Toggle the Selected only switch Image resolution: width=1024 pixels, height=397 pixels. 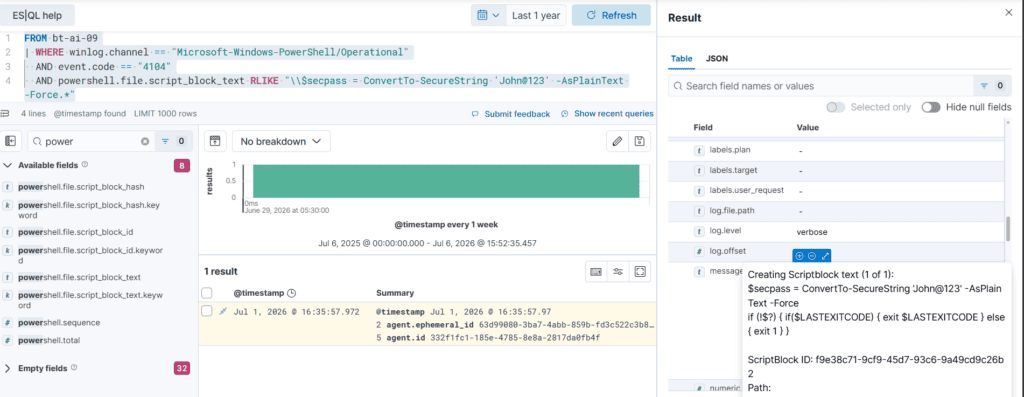[x=835, y=107]
